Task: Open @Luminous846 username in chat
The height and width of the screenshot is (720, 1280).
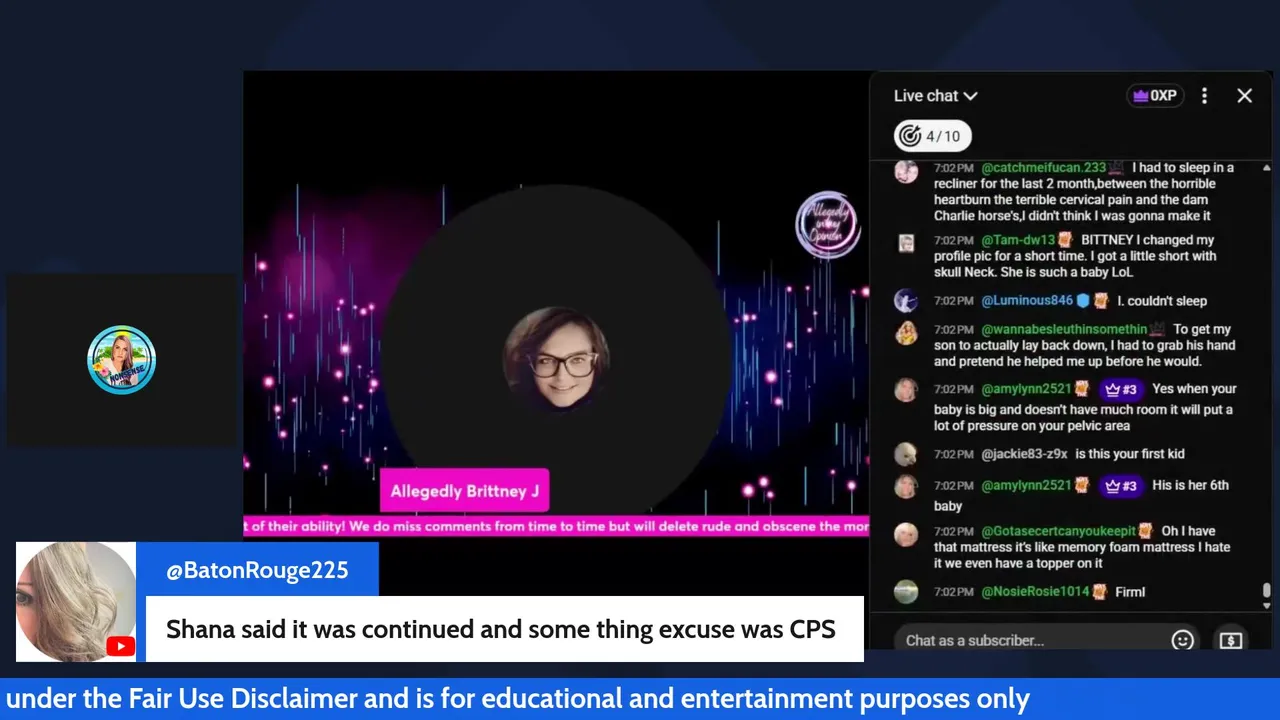Action: [x=1027, y=300]
